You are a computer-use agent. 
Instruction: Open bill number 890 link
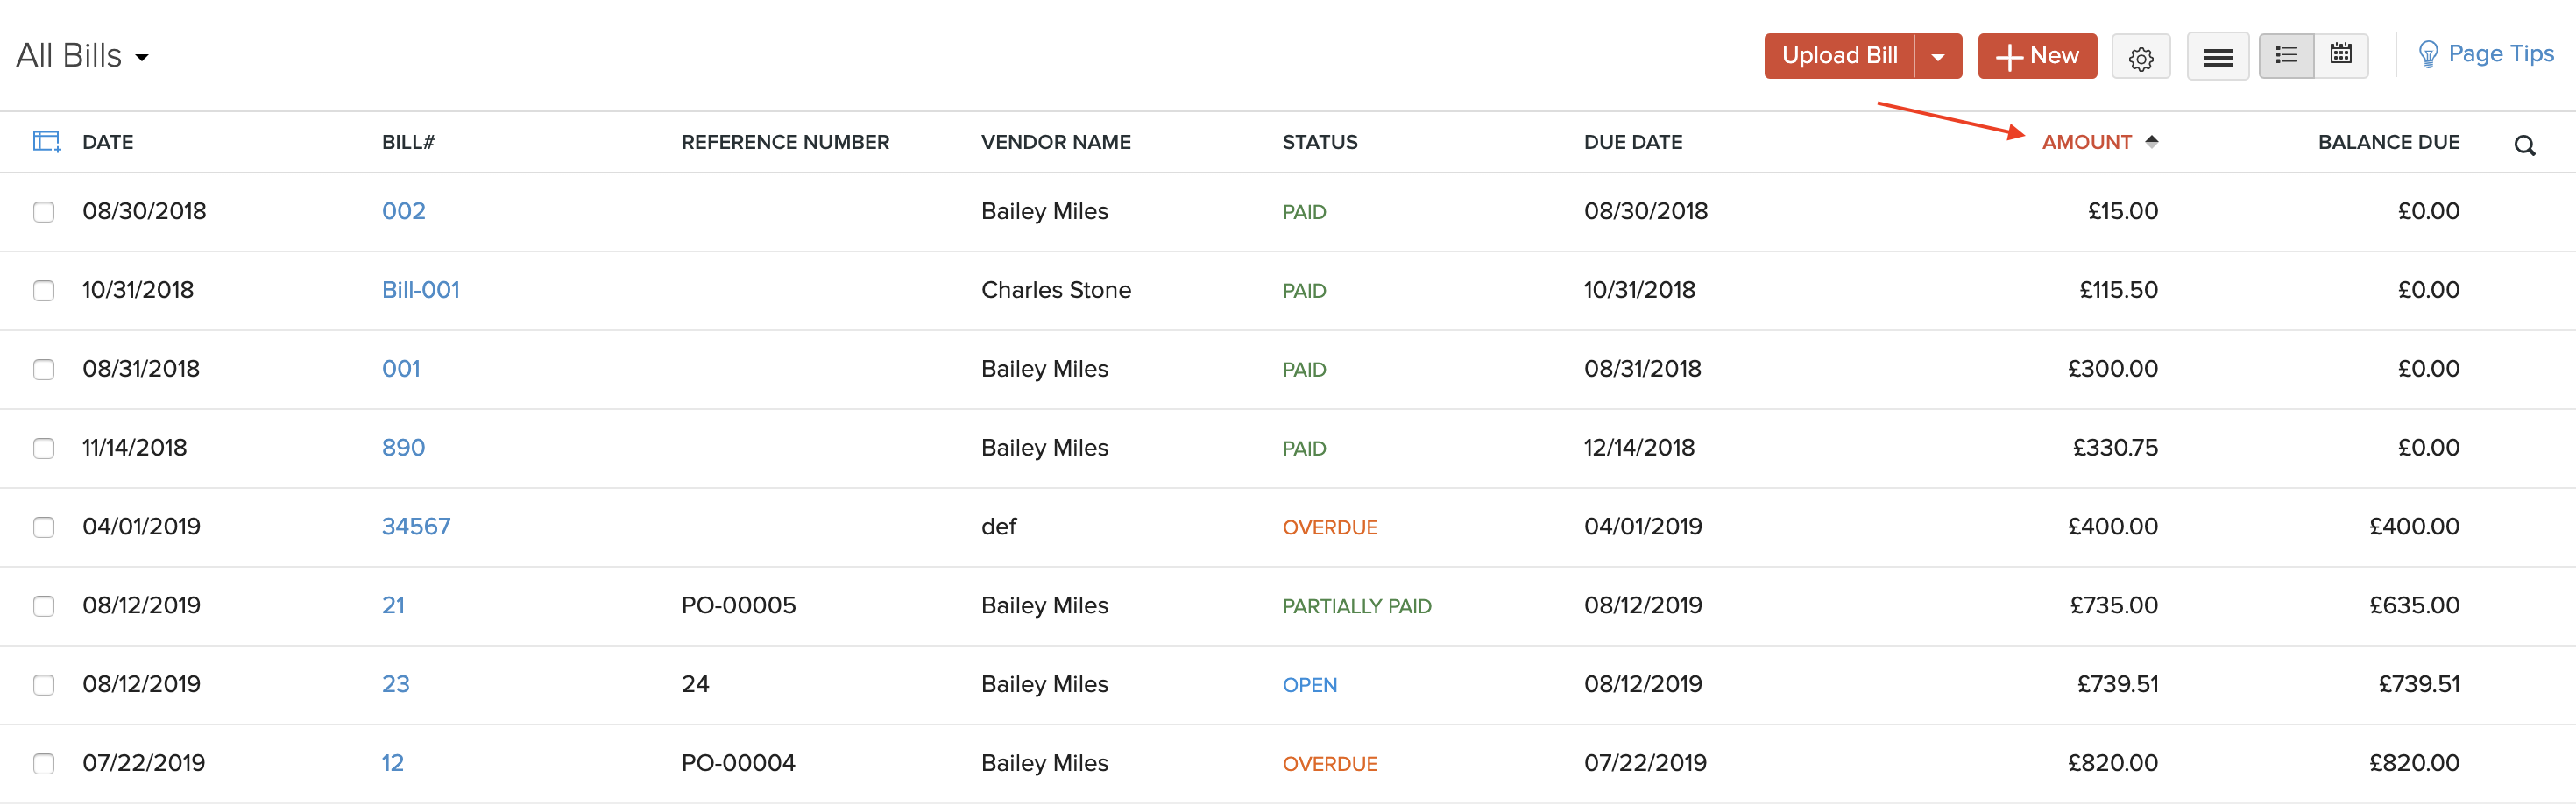(403, 448)
